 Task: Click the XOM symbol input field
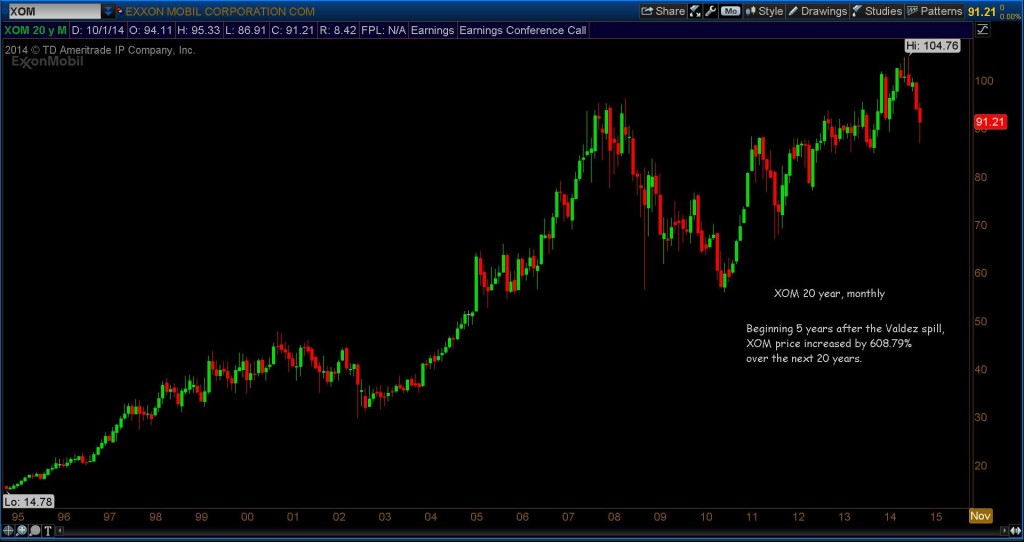coord(54,11)
